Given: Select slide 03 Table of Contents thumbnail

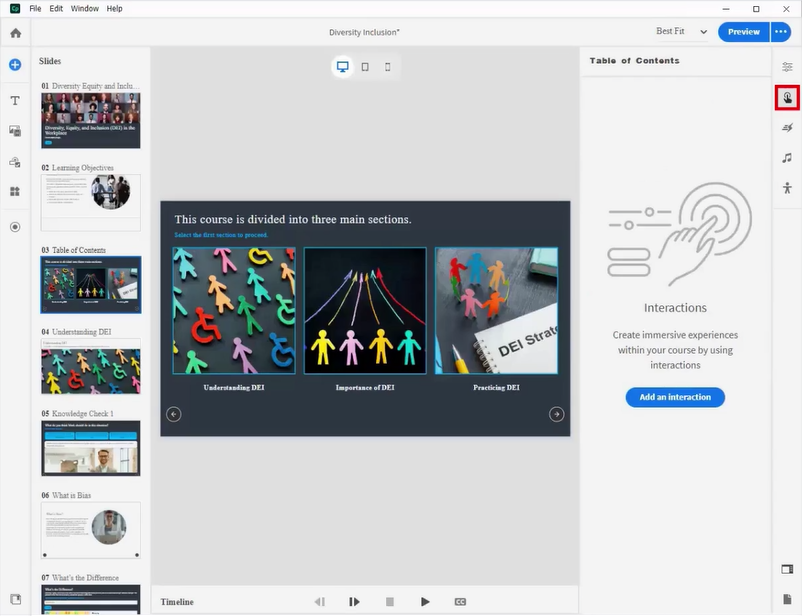Looking at the screenshot, I should (91, 284).
